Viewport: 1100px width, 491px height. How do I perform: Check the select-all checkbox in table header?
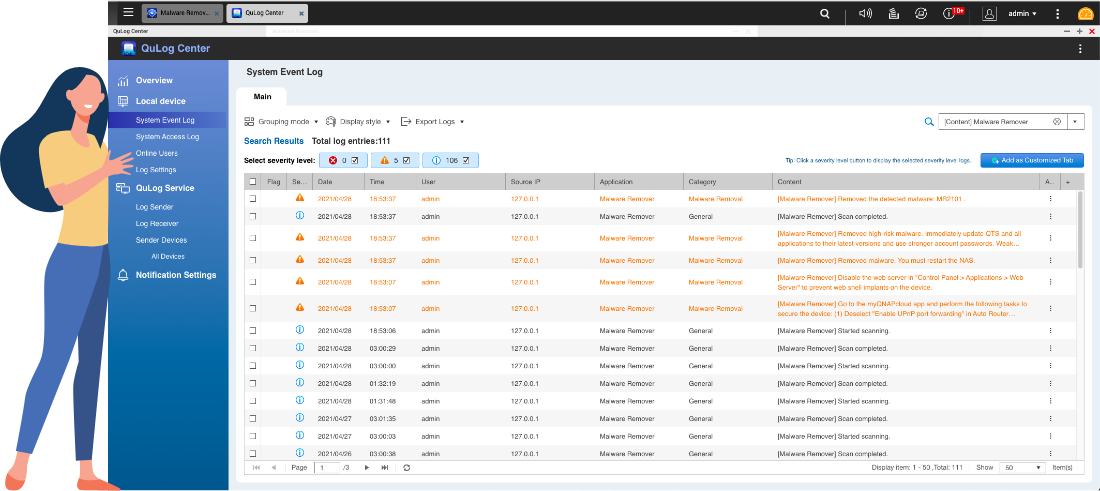click(x=252, y=182)
